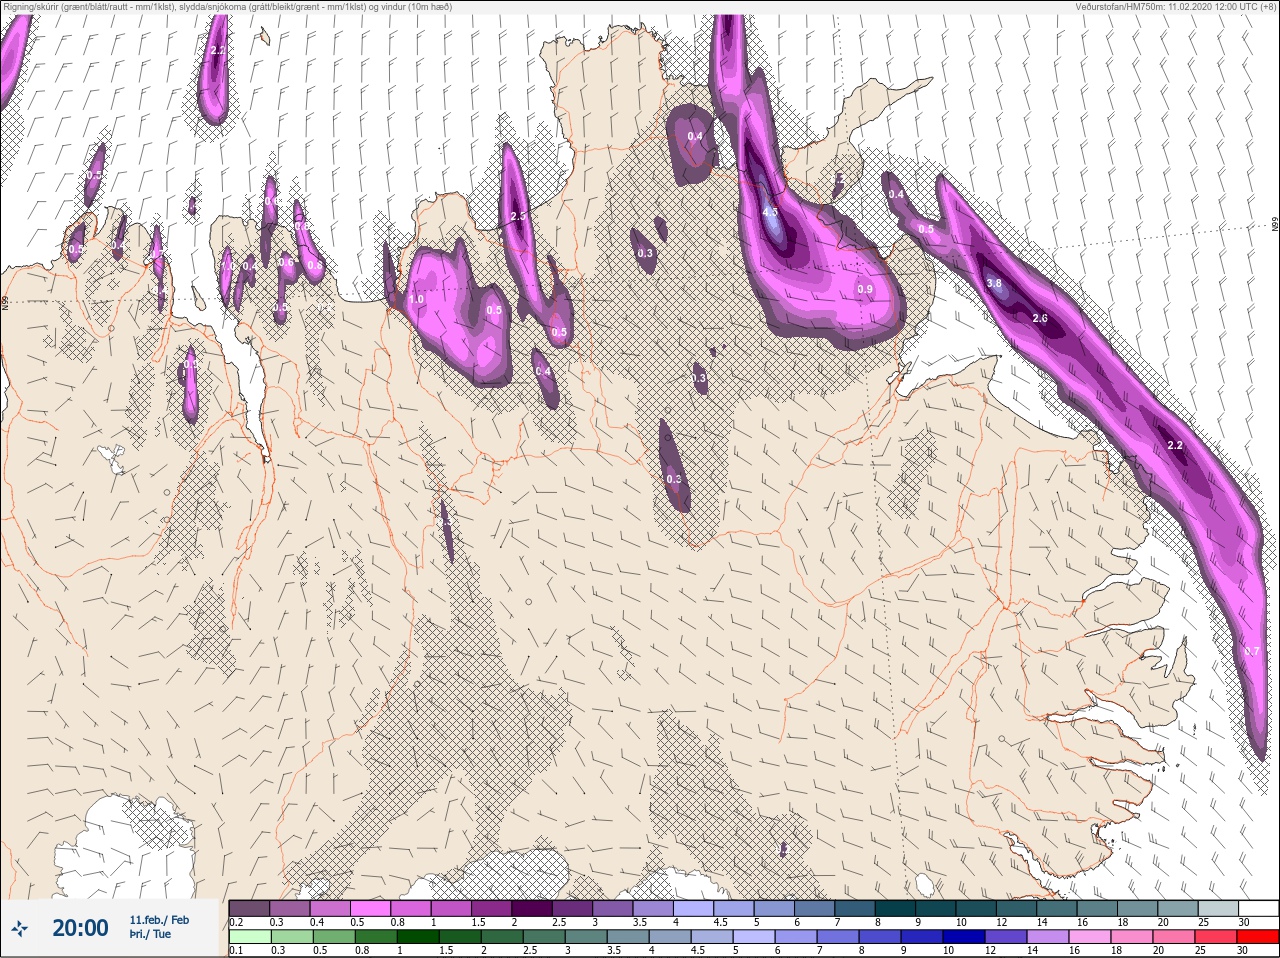Click lower legend deep blue swatch starting at 10
The image size is (1280, 958).
coord(964,938)
